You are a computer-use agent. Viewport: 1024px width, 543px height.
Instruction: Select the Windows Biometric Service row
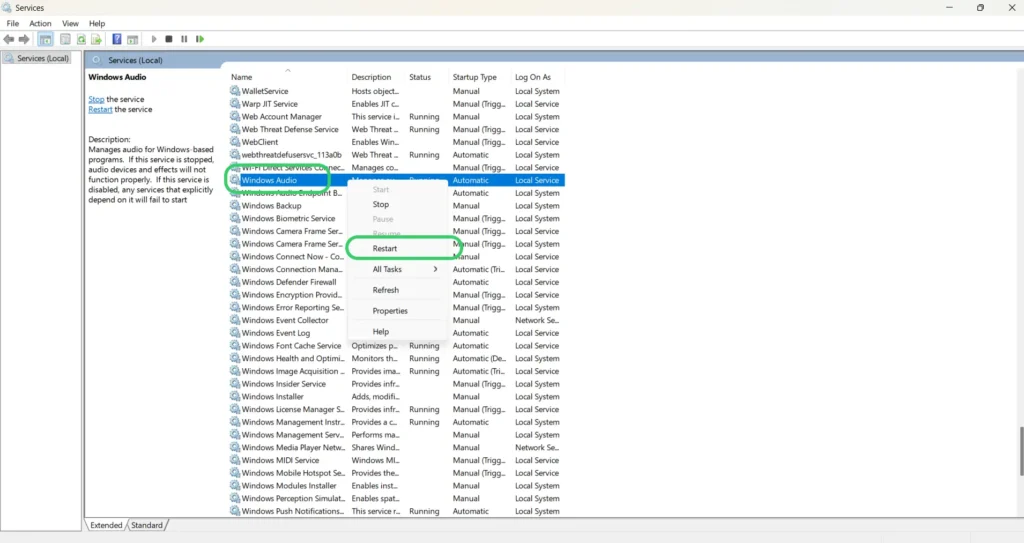coord(396,218)
